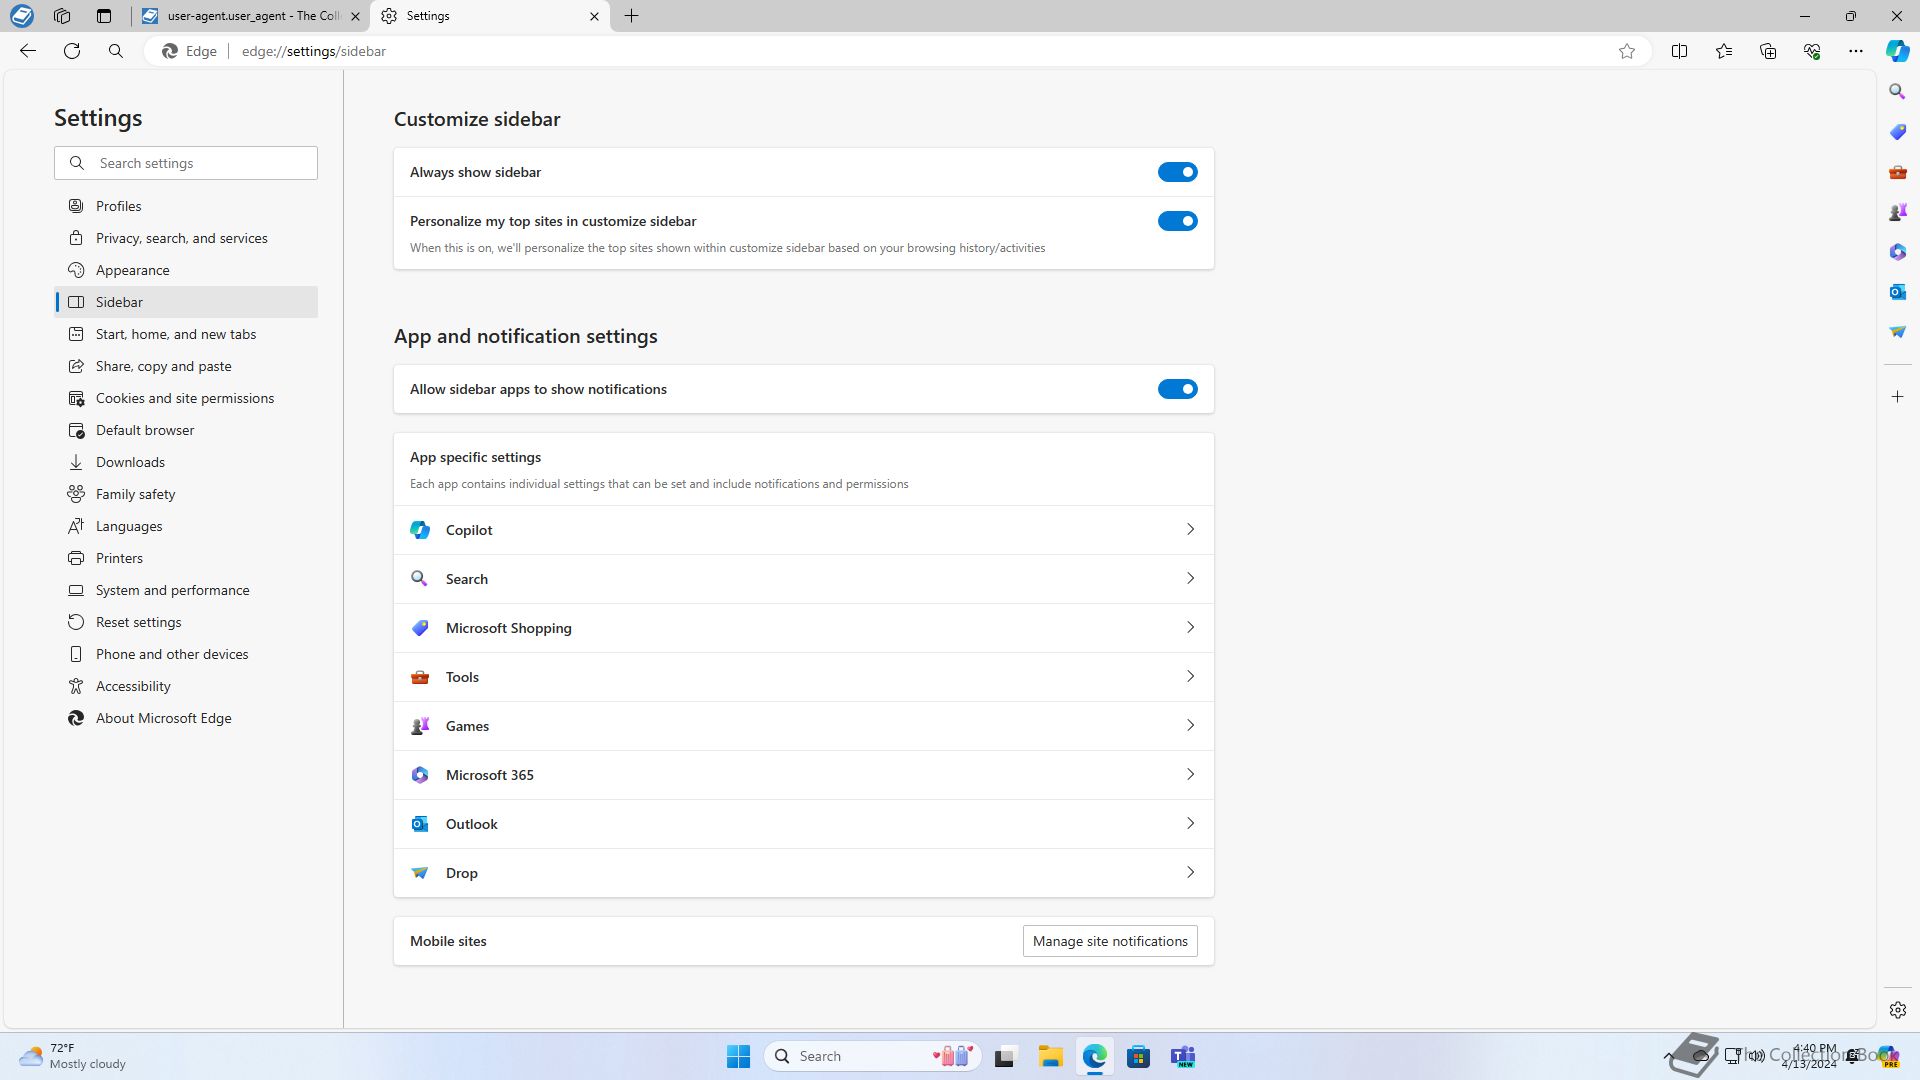Click the sidebar Search magnifier icon

1897,92
